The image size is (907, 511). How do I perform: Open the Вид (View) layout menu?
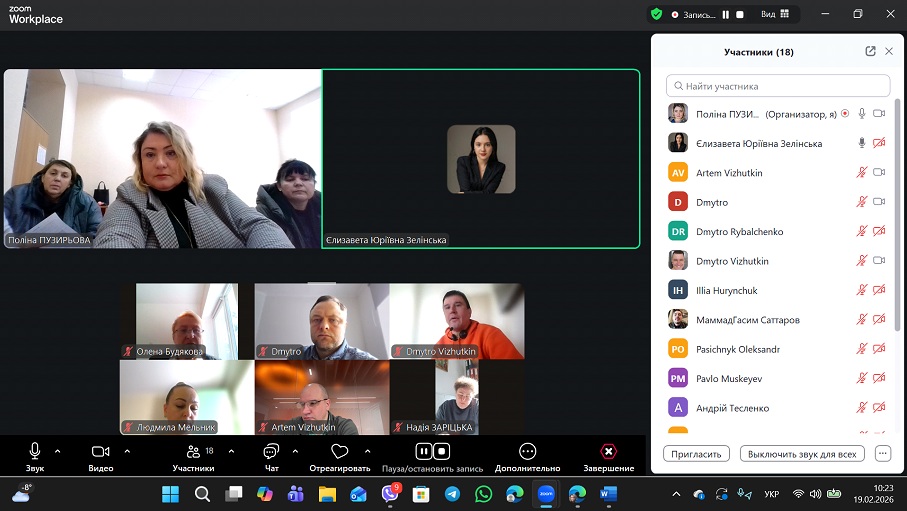[775, 14]
